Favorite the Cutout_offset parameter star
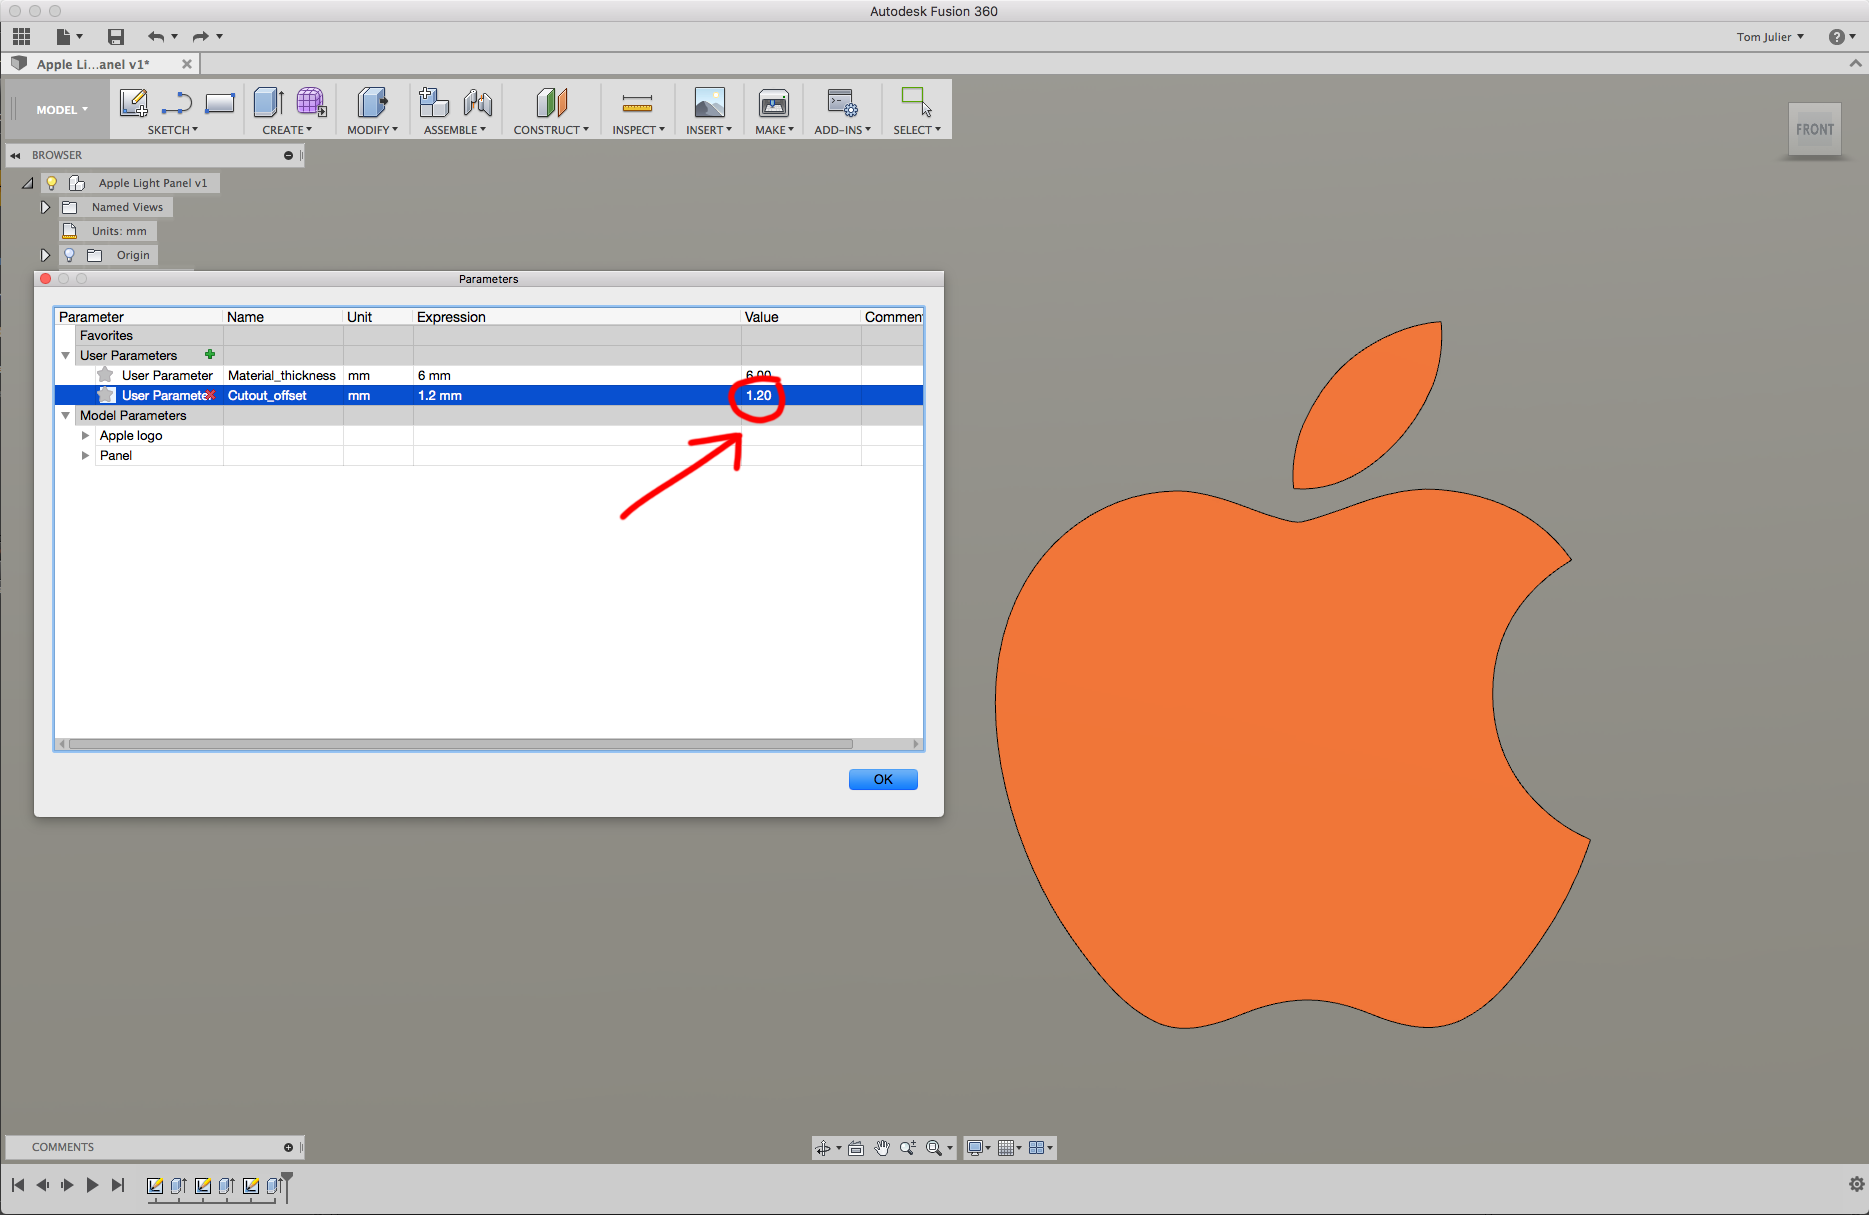 tap(105, 395)
